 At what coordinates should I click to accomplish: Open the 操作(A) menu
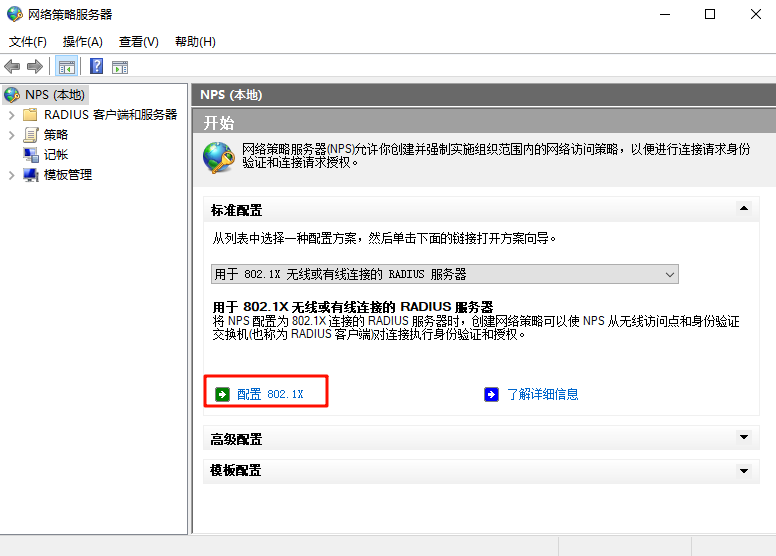tap(82, 42)
